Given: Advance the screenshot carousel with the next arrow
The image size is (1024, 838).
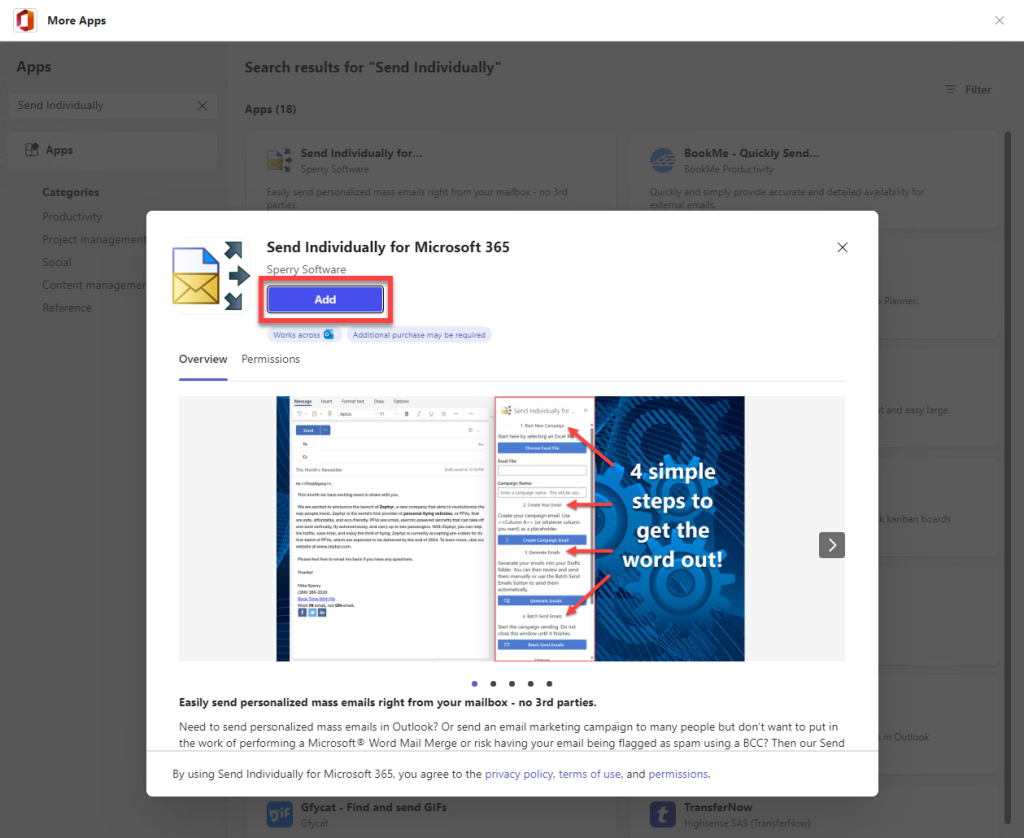Looking at the screenshot, I should click(831, 545).
